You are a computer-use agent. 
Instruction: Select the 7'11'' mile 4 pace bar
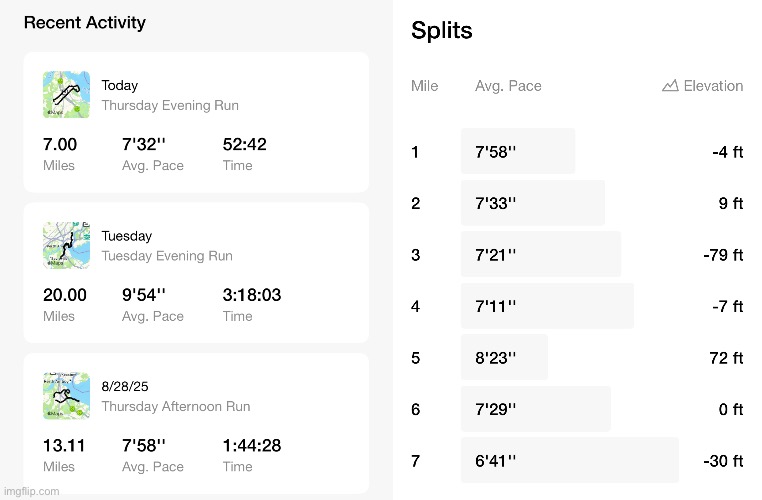[x=546, y=306]
